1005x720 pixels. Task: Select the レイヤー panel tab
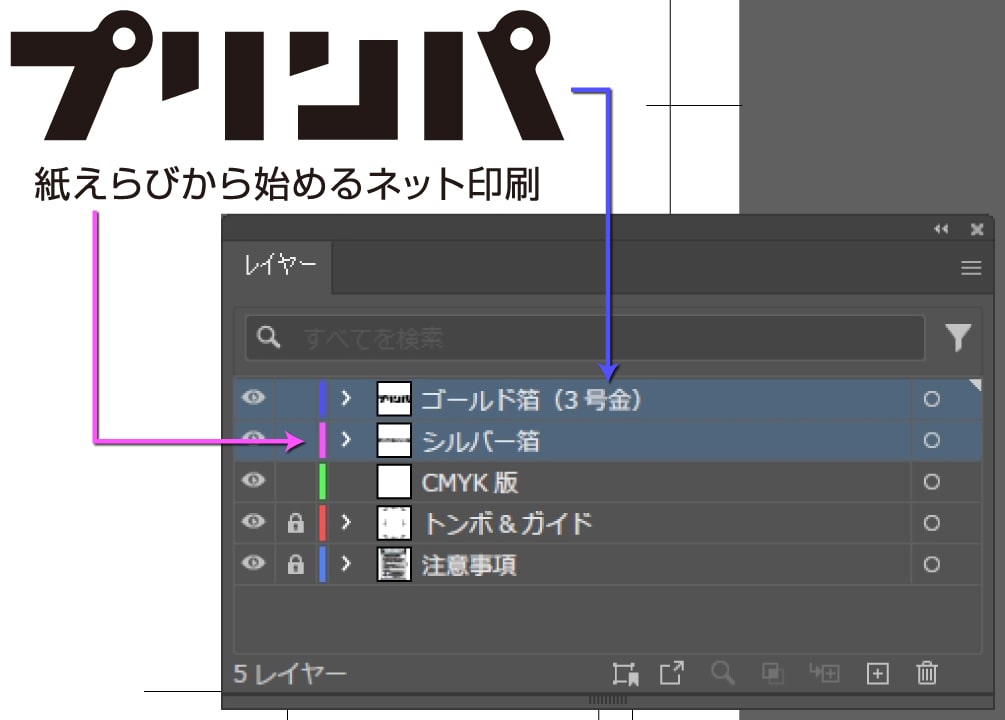[280, 267]
